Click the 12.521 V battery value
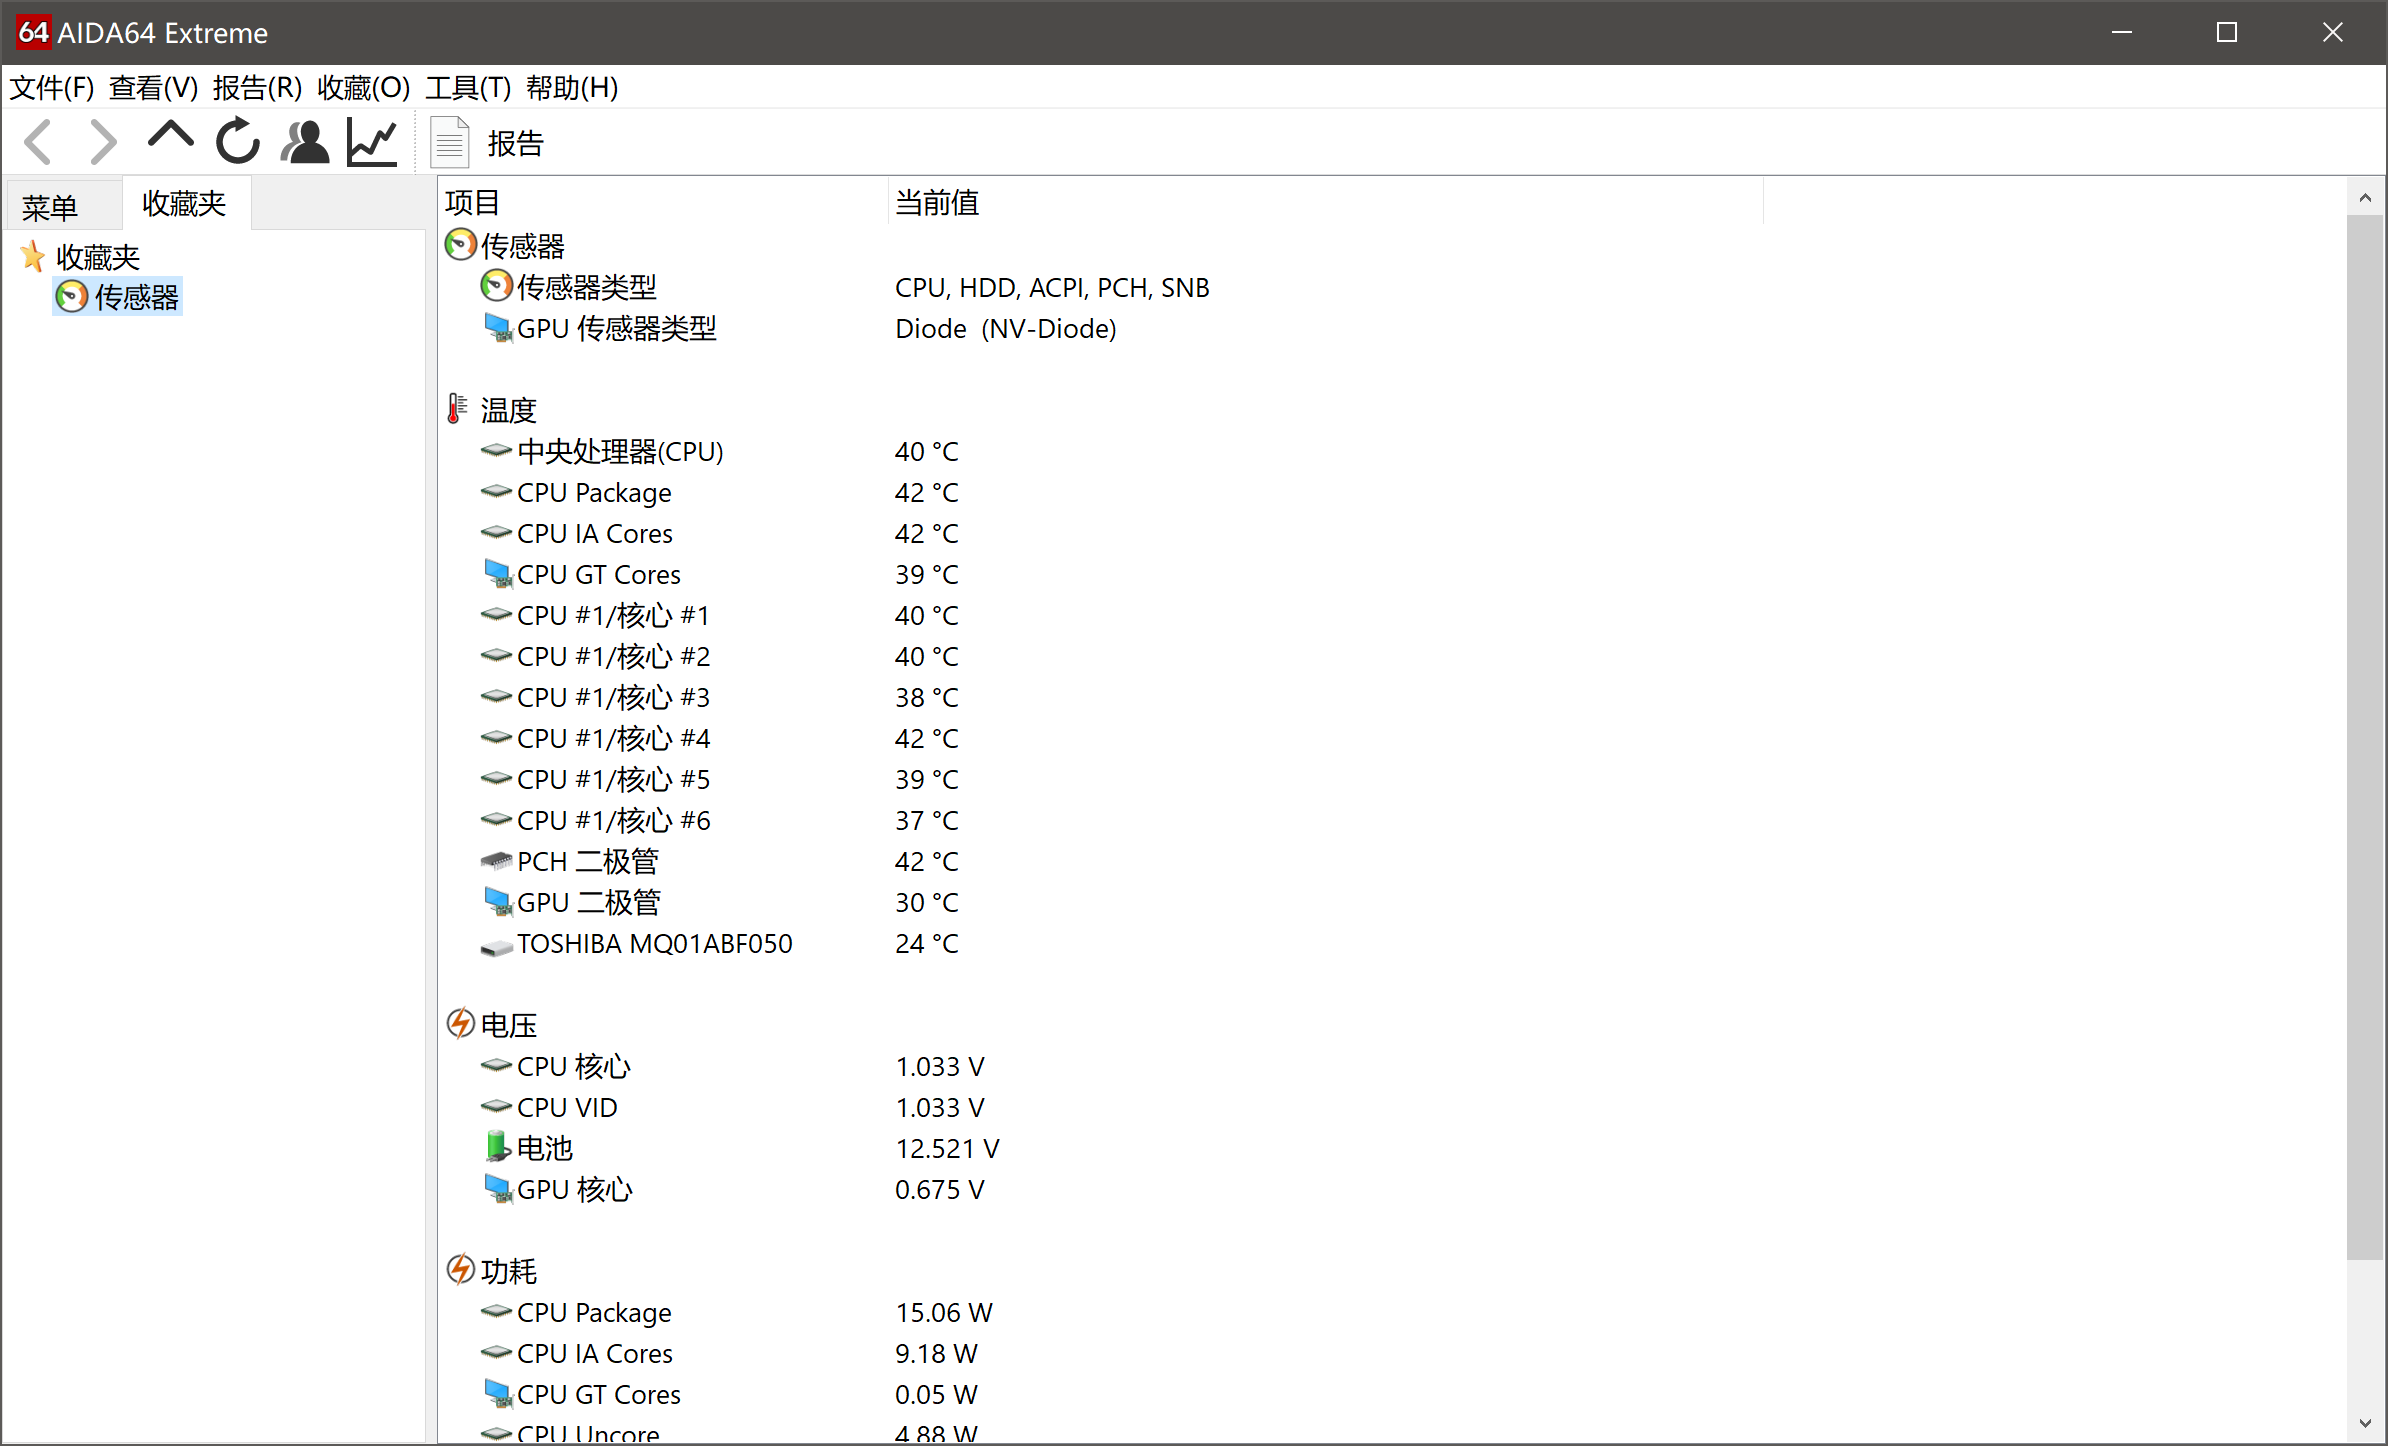 947,1149
